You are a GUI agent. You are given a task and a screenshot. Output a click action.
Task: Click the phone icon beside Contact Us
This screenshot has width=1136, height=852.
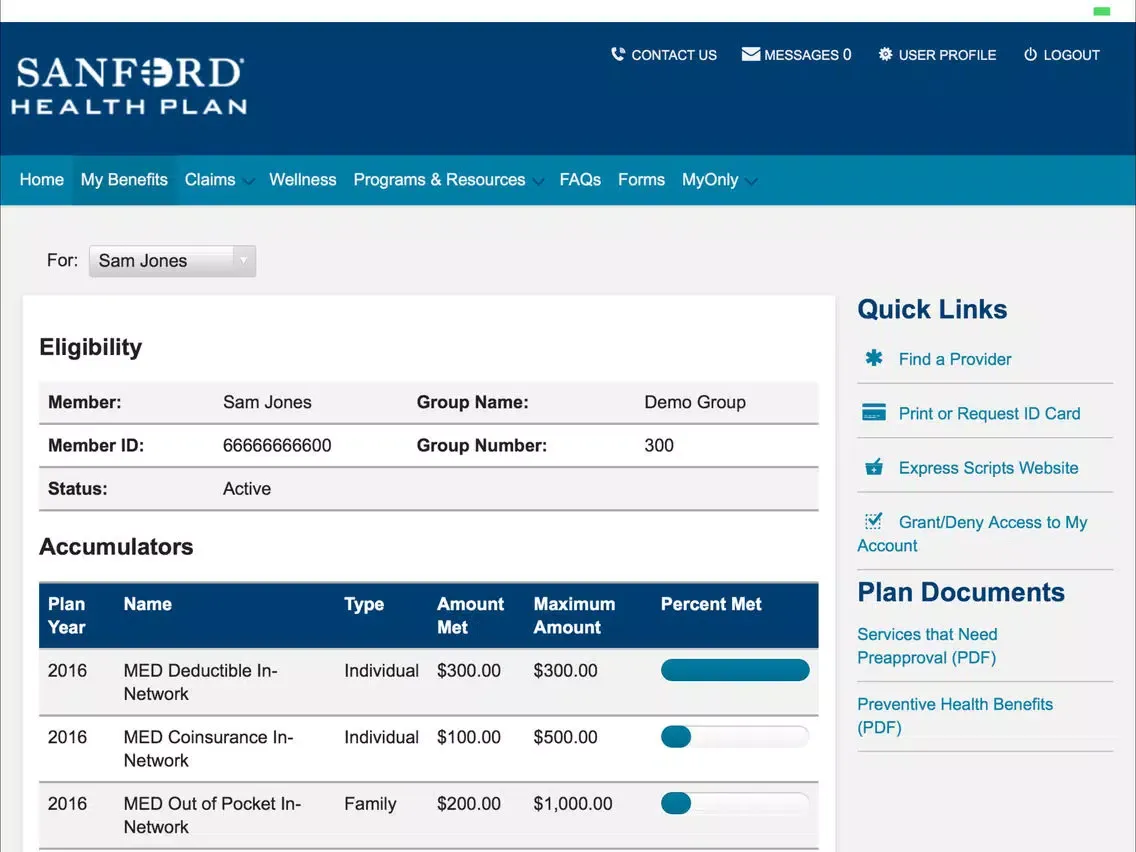coord(617,54)
